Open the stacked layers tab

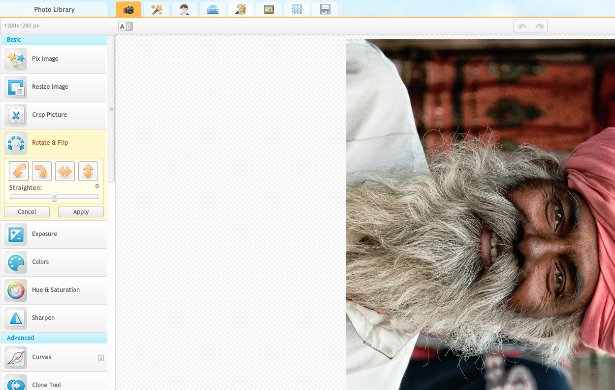(x=213, y=9)
